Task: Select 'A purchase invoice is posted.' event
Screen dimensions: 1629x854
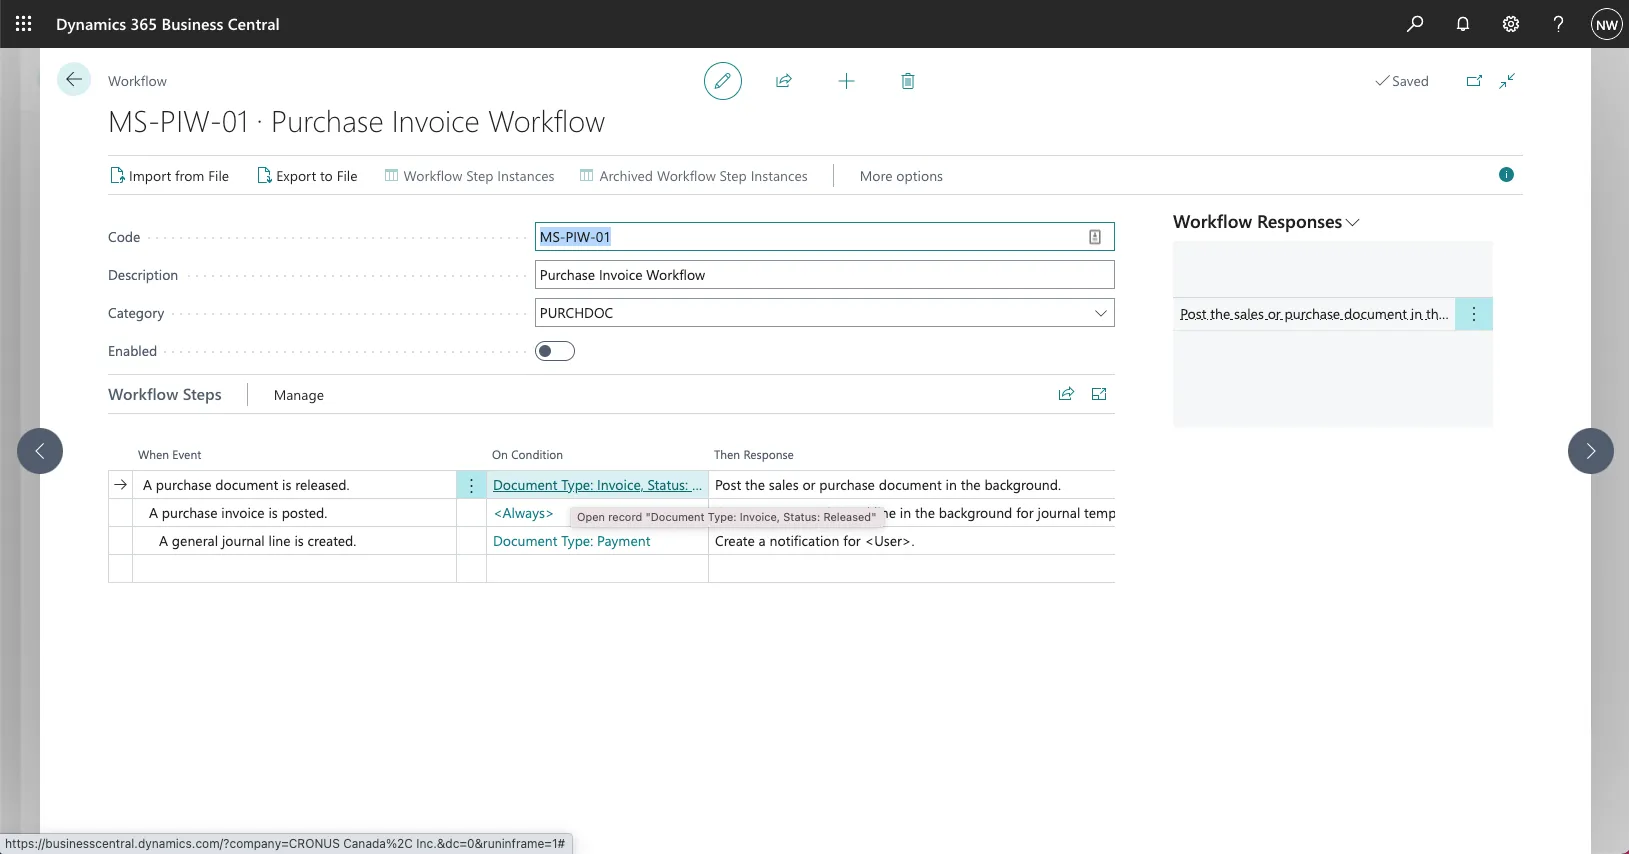Action: (238, 513)
